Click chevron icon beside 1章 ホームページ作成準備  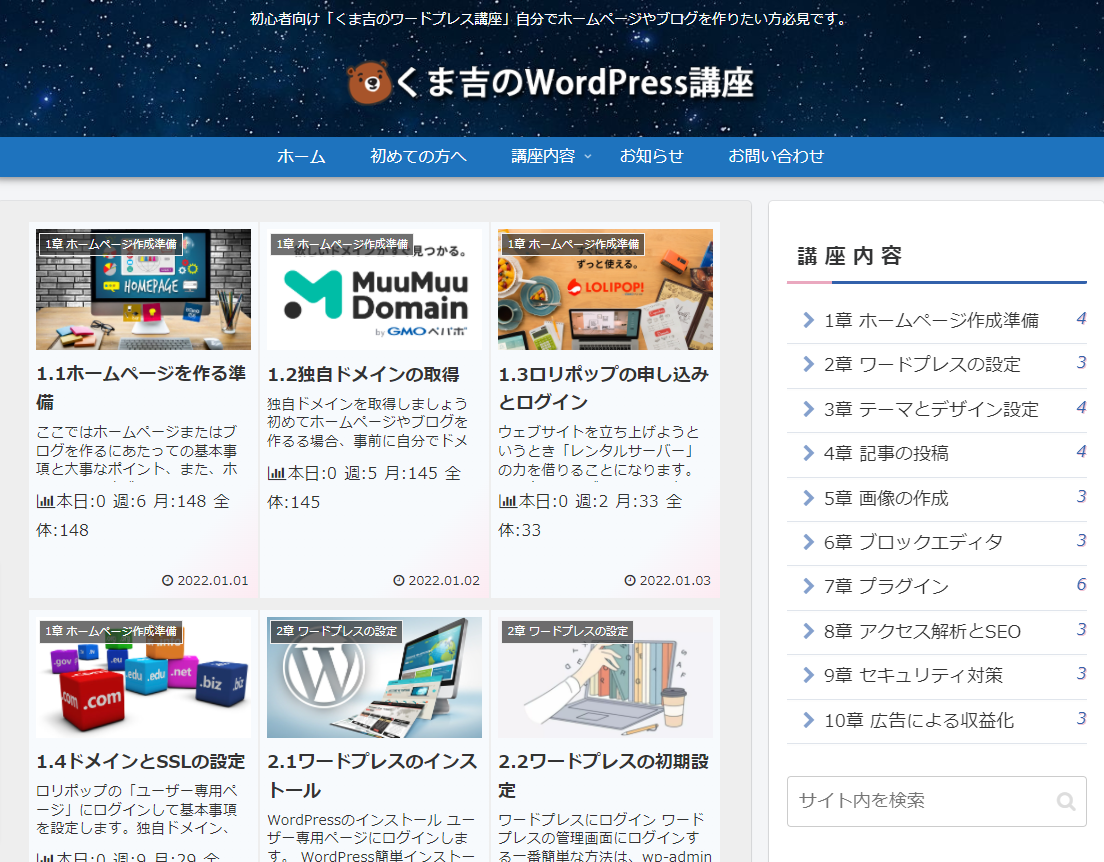pos(808,320)
